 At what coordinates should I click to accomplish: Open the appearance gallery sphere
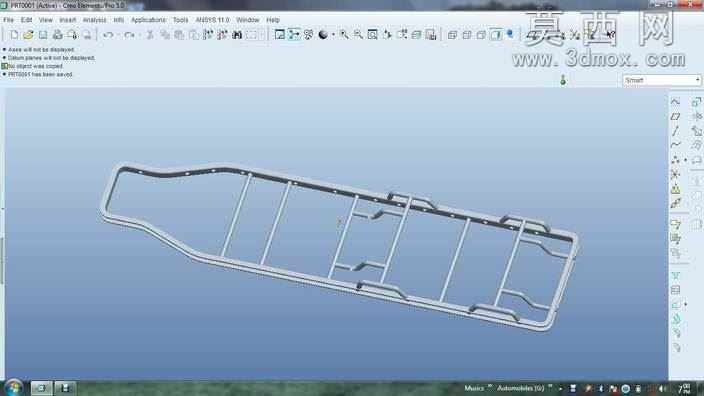point(323,35)
